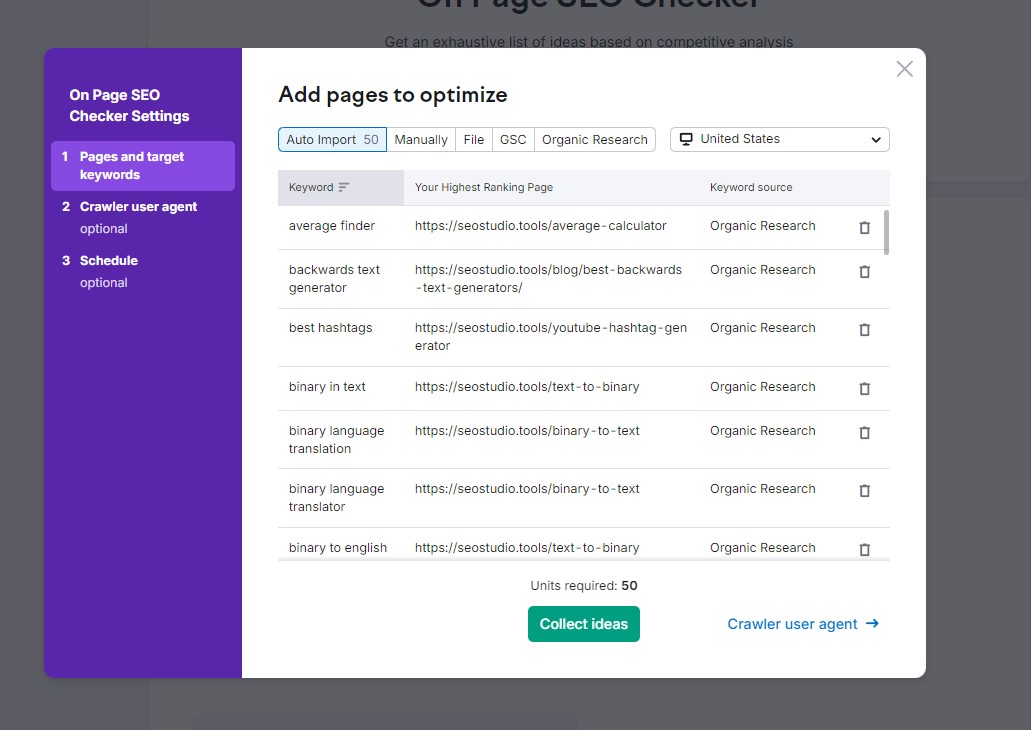Click the youtube-hashtag-generator URL
The width and height of the screenshot is (1031, 730).
(x=551, y=337)
